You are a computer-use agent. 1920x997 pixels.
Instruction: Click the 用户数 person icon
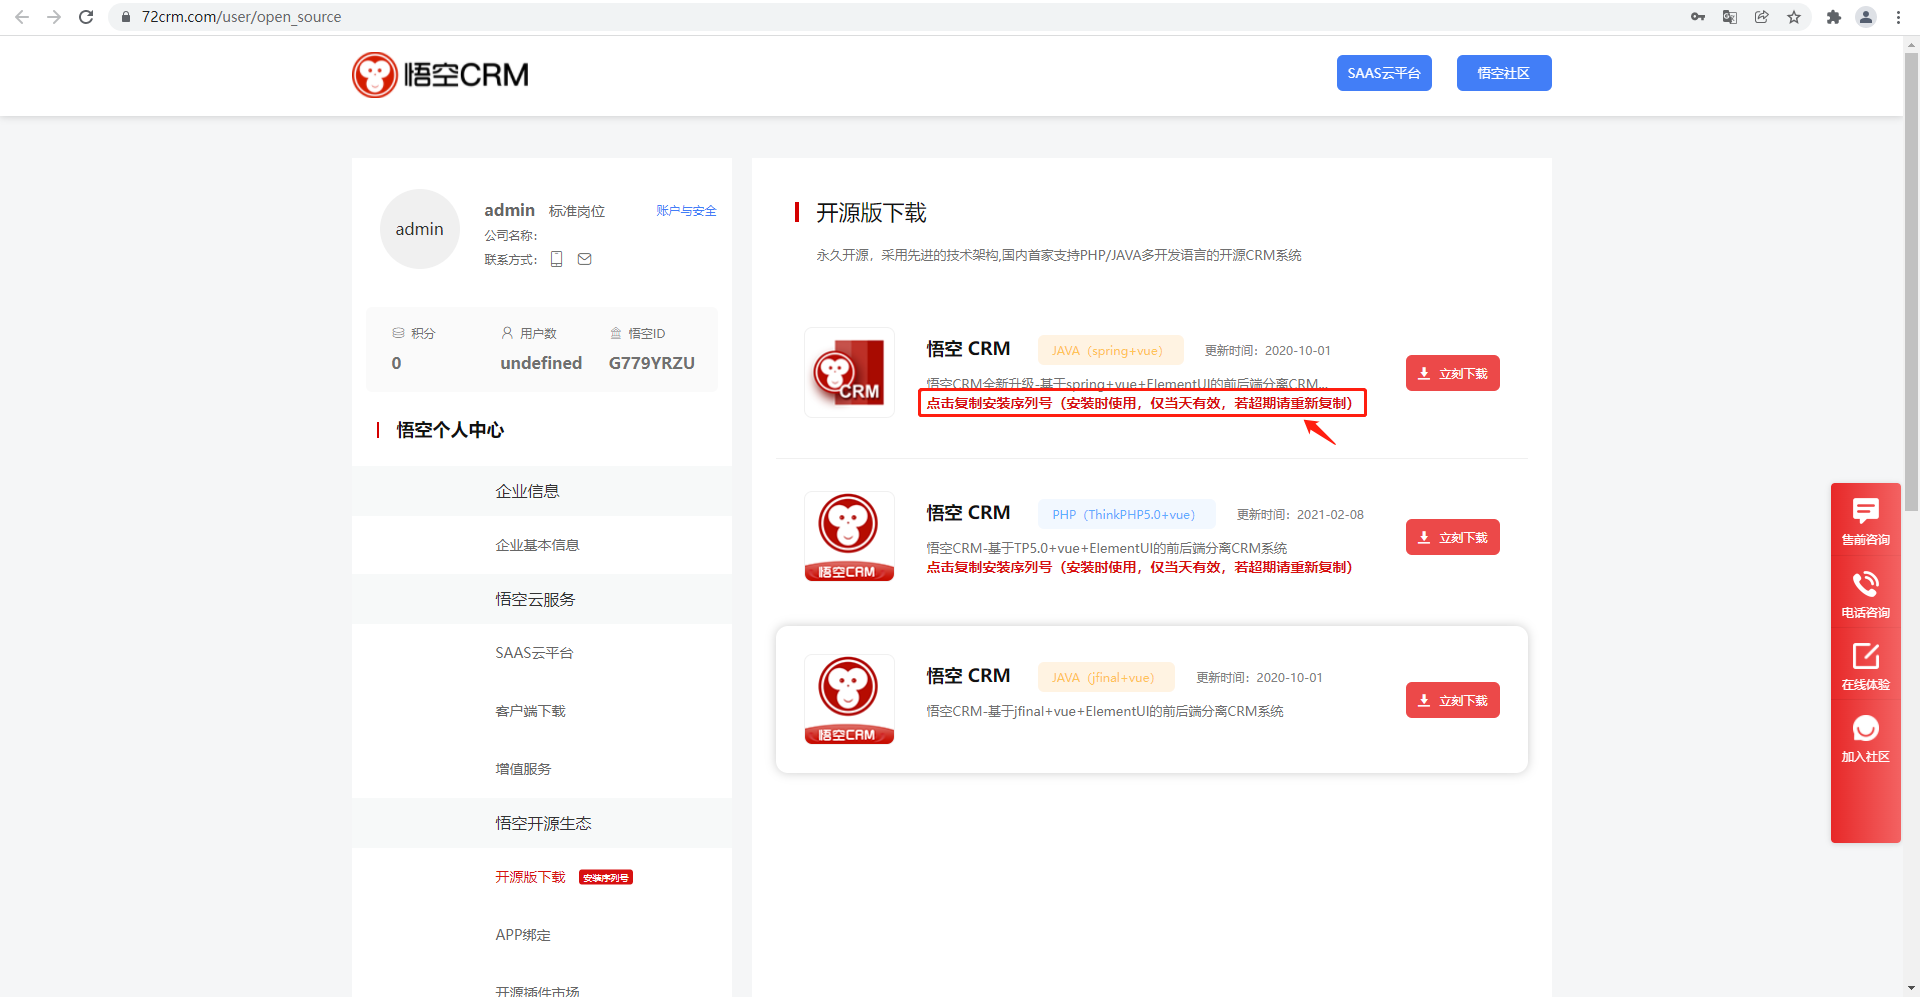507,333
